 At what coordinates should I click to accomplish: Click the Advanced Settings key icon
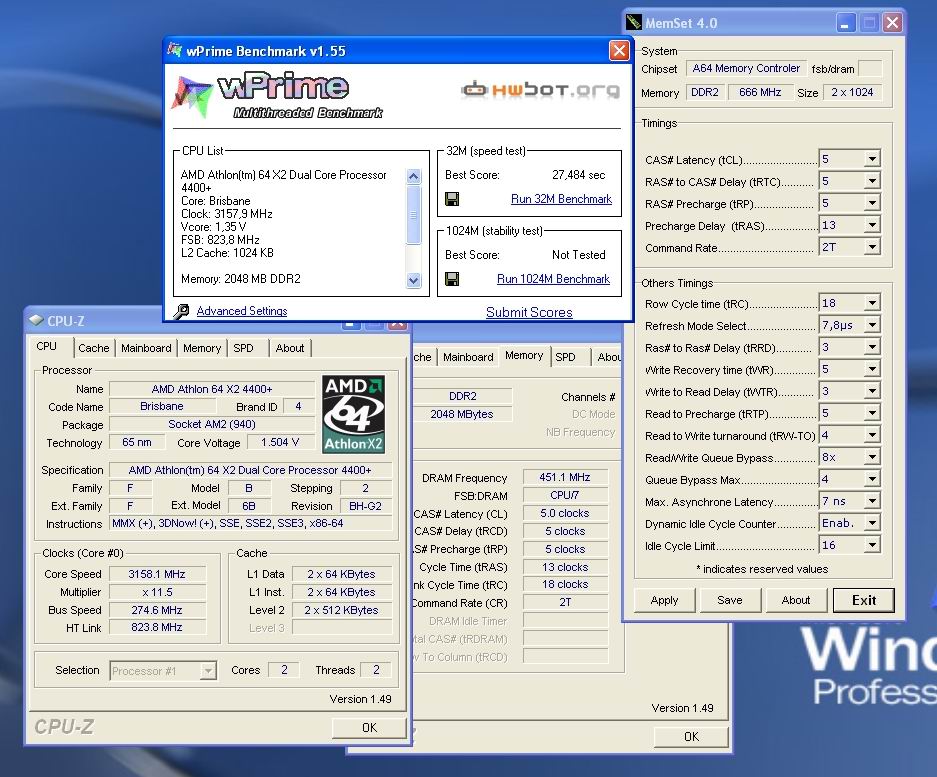[x=181, y=311]
